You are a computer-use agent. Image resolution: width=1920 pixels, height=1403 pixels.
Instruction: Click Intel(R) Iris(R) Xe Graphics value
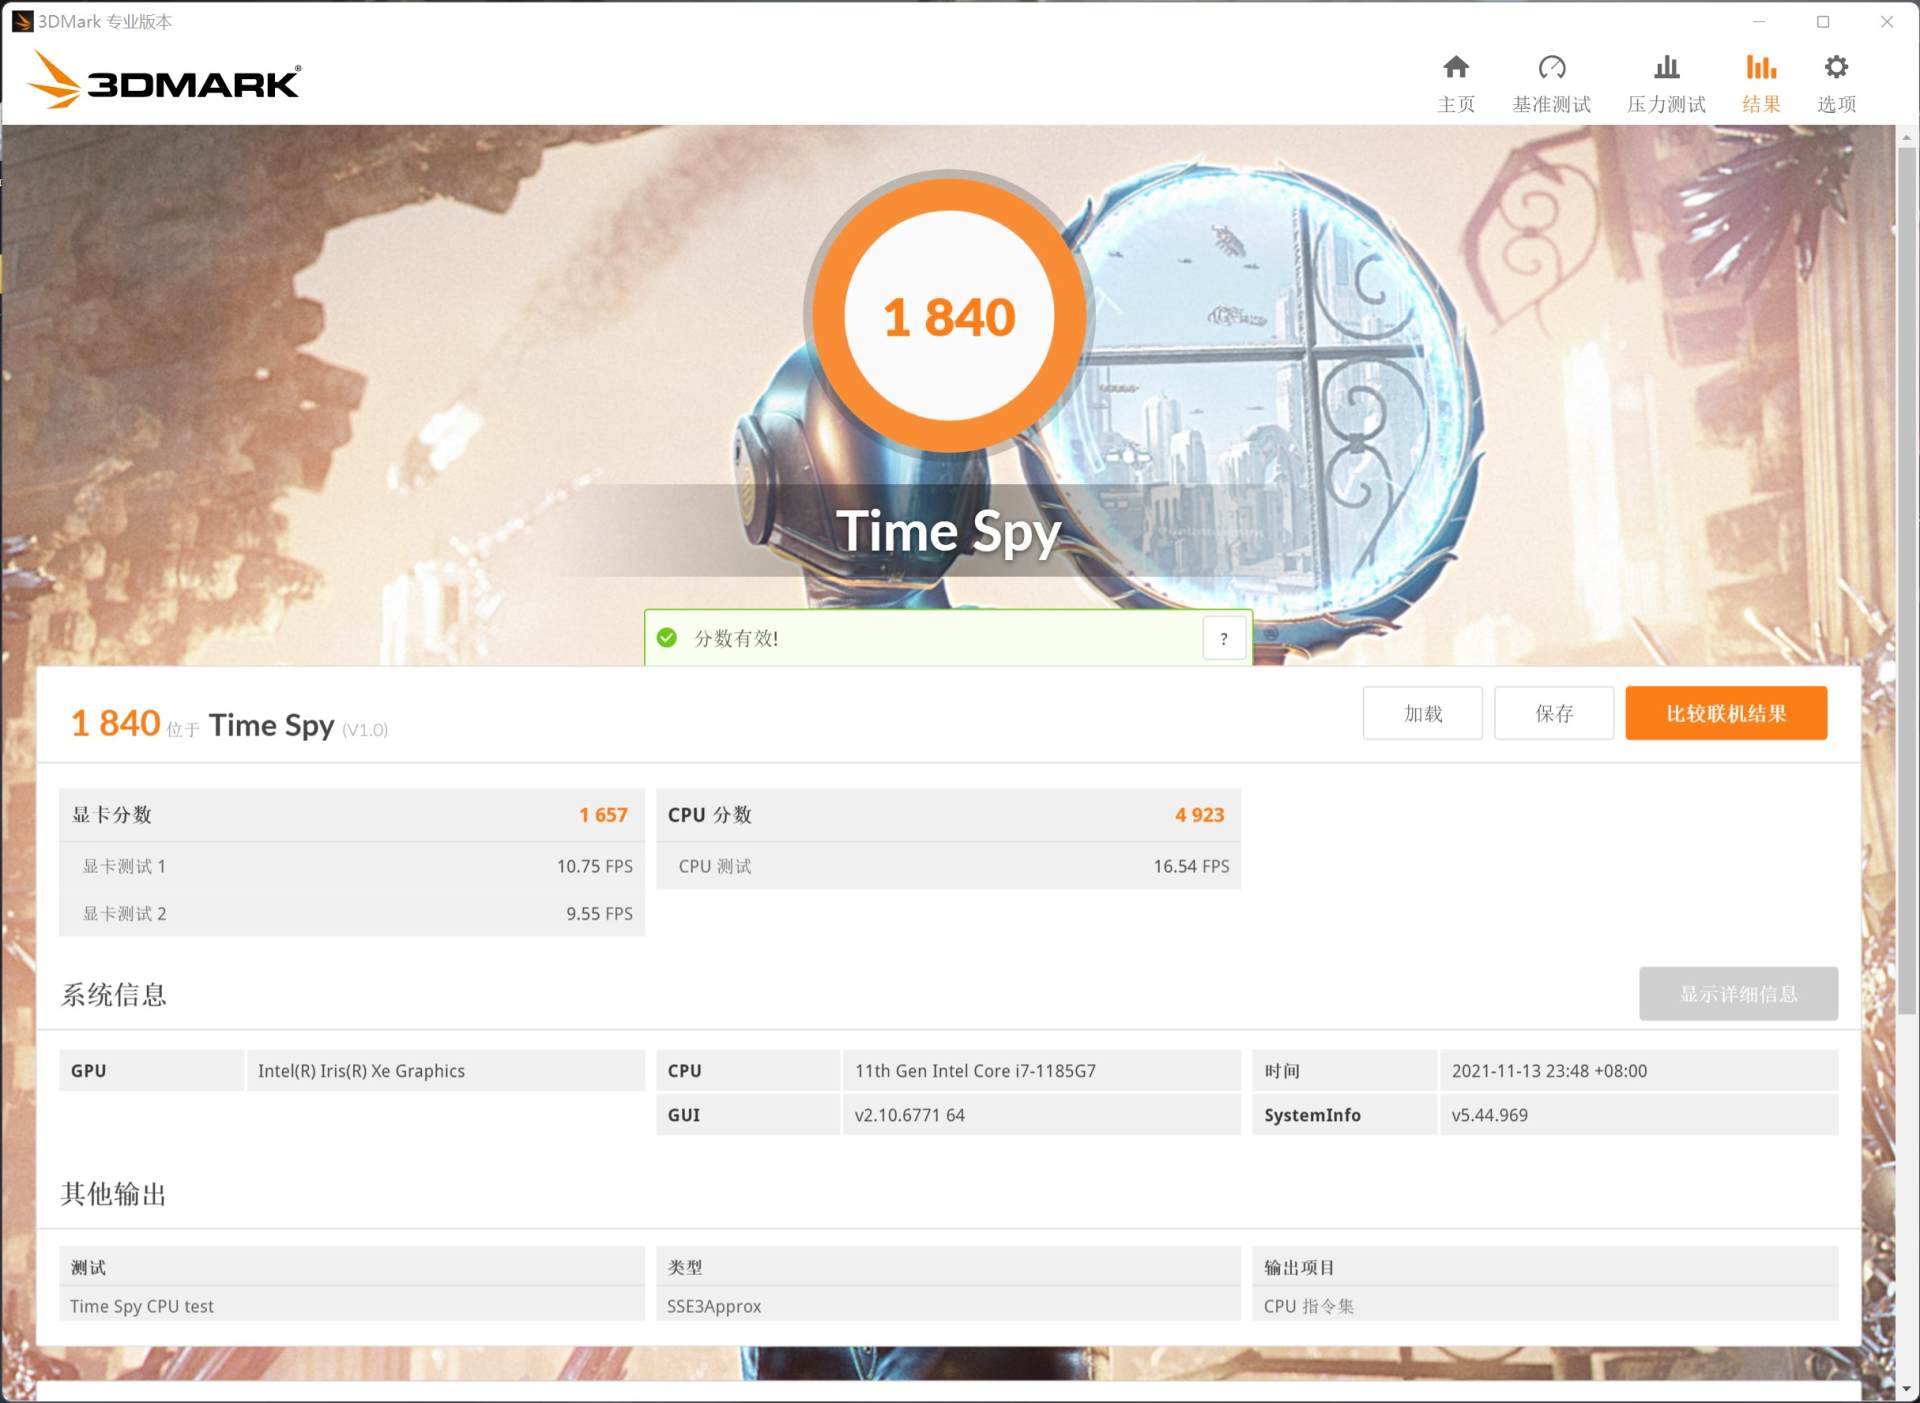pos(361,1071)
